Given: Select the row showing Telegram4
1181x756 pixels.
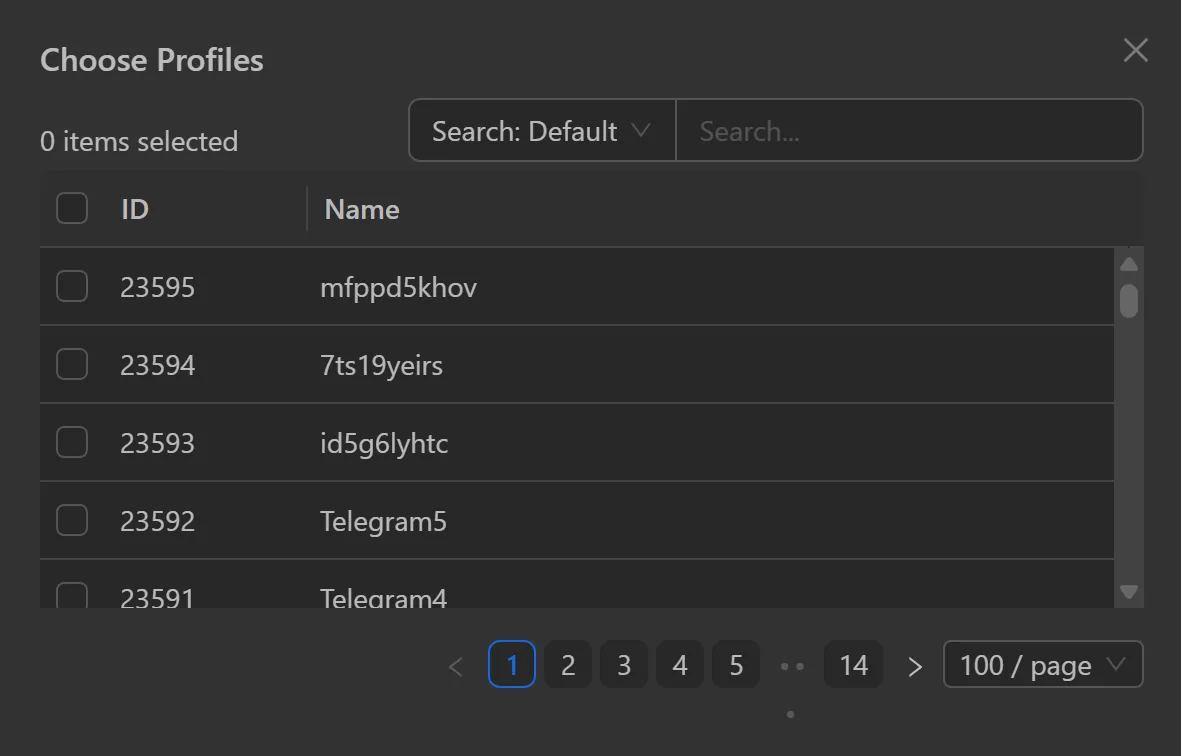Looking at the screenshot, I should click(x=384, y=595).
